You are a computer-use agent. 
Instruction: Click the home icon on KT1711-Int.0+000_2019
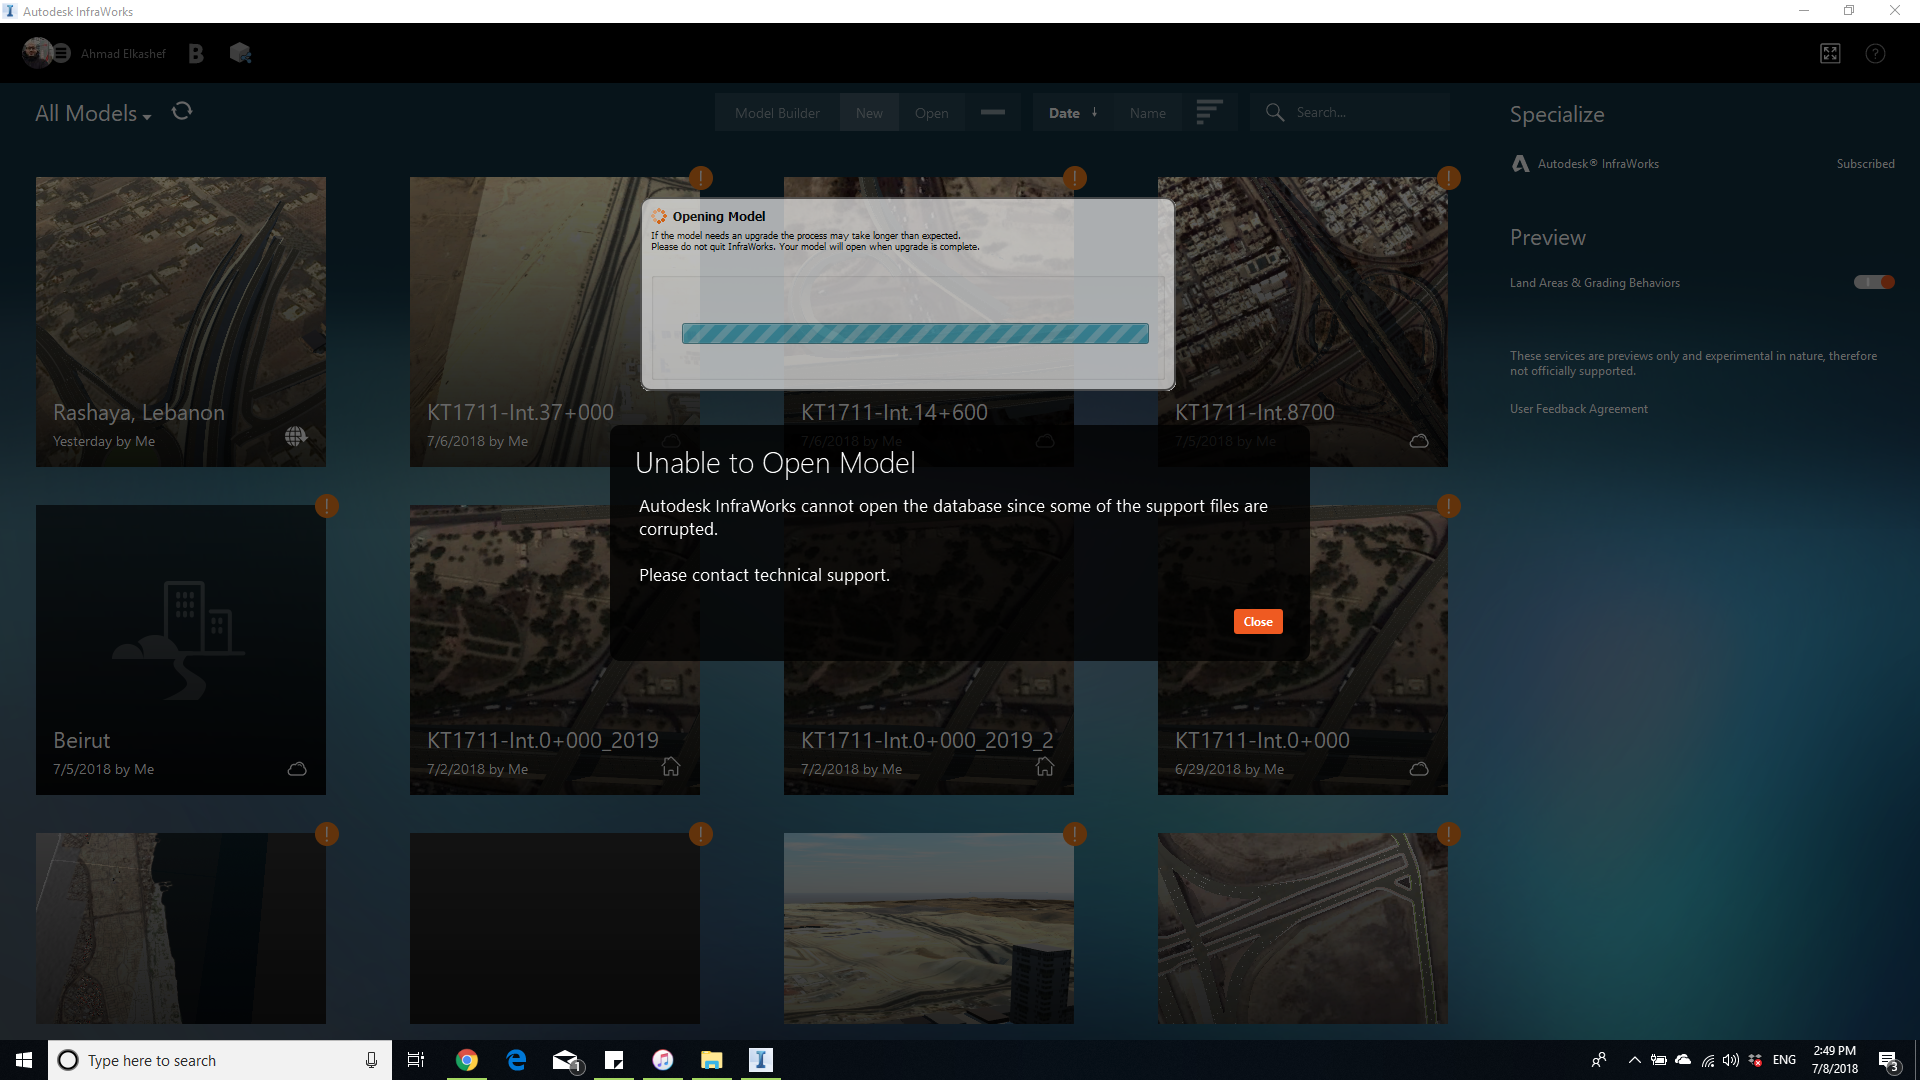(670, 766)
